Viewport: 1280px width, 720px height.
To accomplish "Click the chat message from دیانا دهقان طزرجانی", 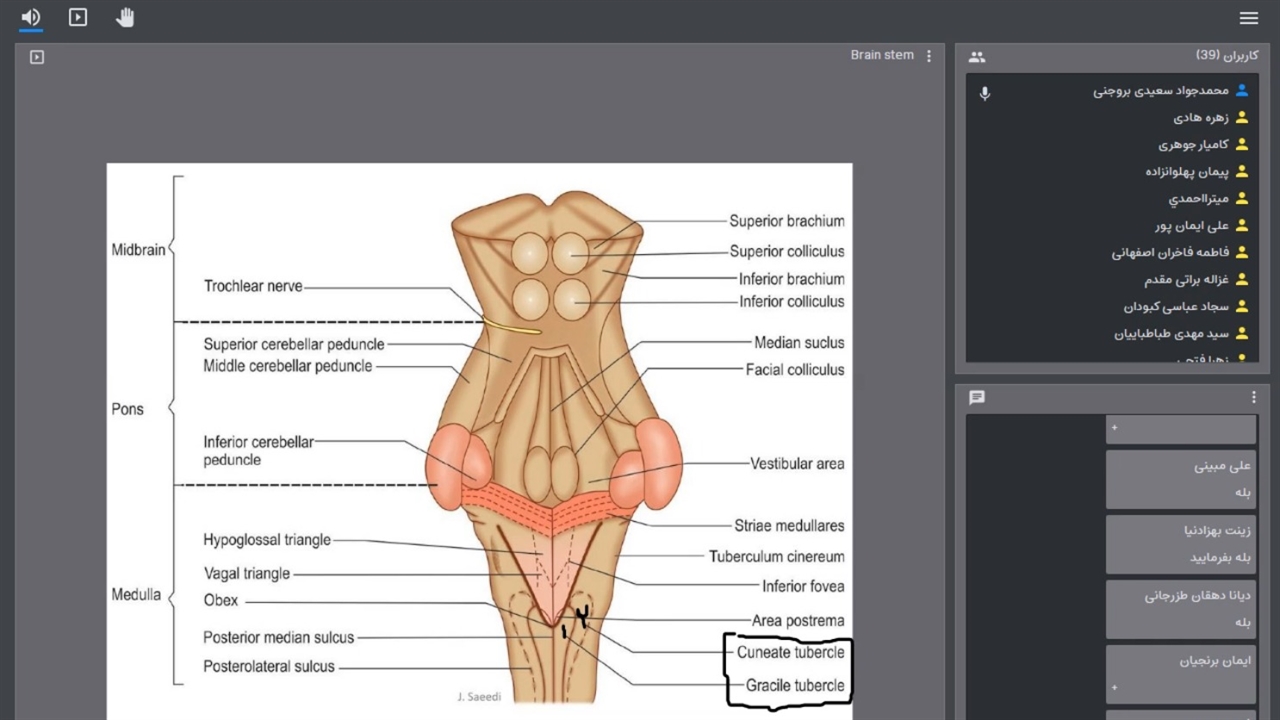I will point(1181,609).
